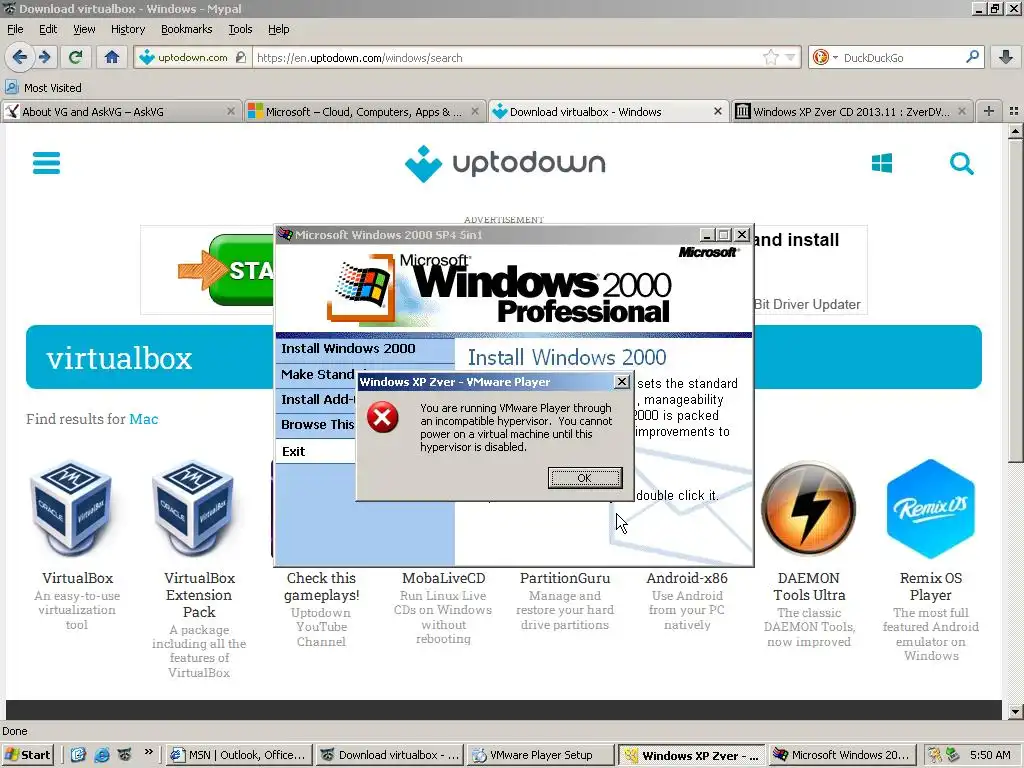Expand the quick launch chevron
The width and height of the screenshot is (1024, 768).
click(149, 752)
